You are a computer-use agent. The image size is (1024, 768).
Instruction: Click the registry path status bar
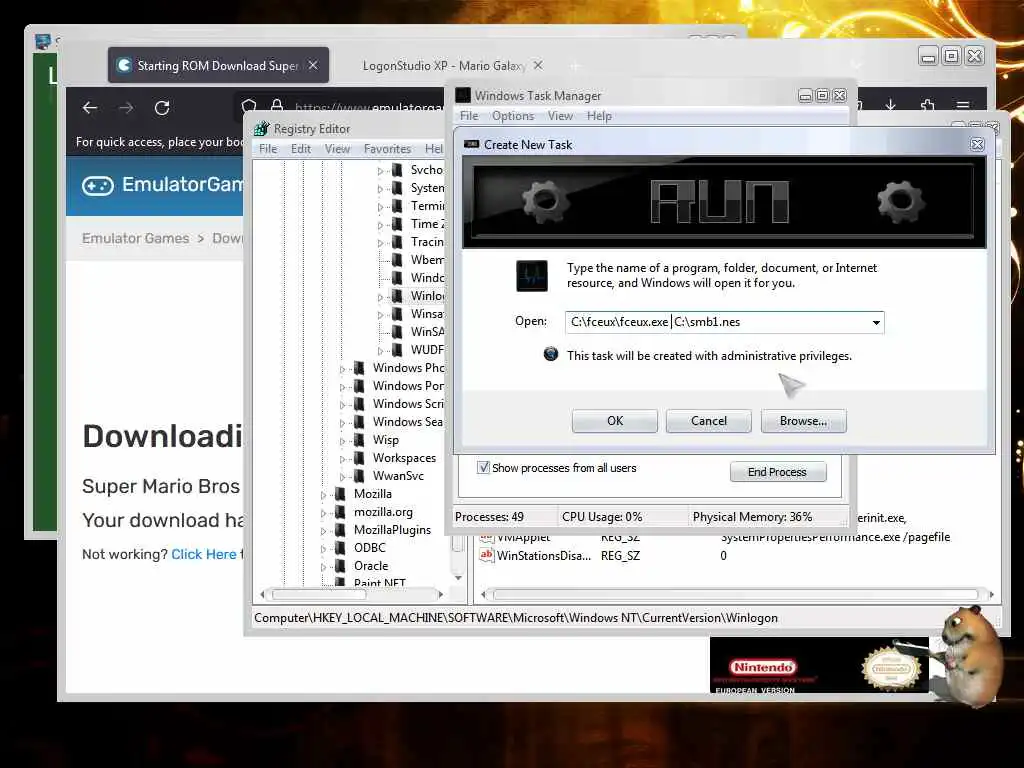[516, 618]
